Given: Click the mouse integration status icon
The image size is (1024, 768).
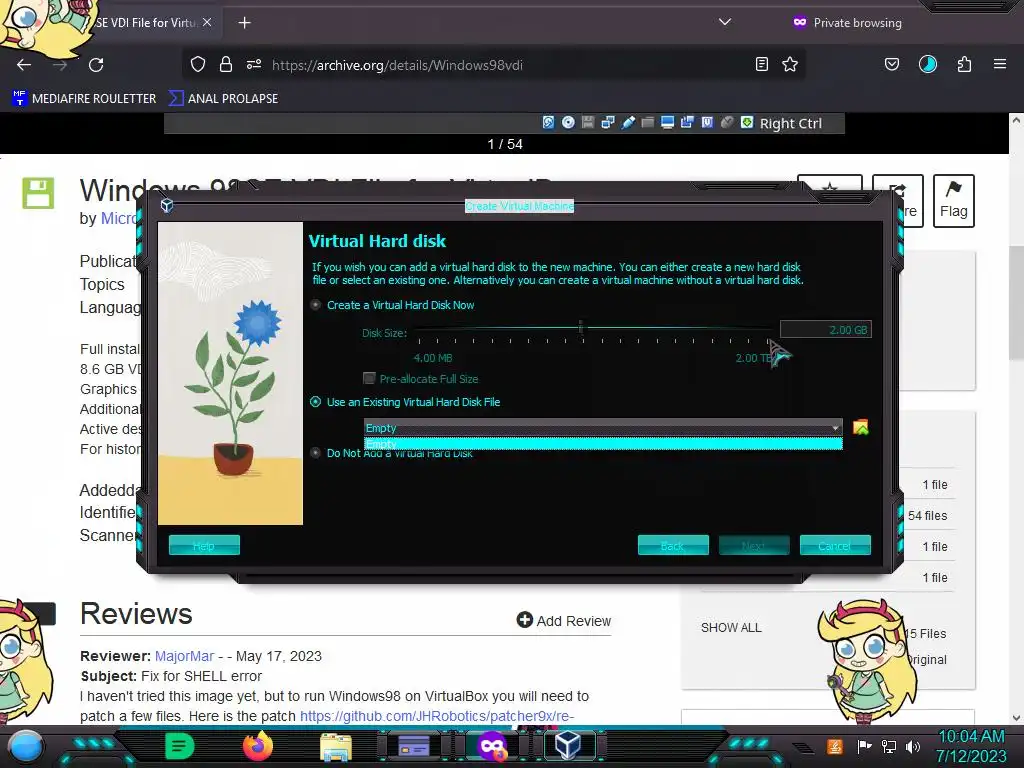Looking at the screenshot, I should [727, 123].
